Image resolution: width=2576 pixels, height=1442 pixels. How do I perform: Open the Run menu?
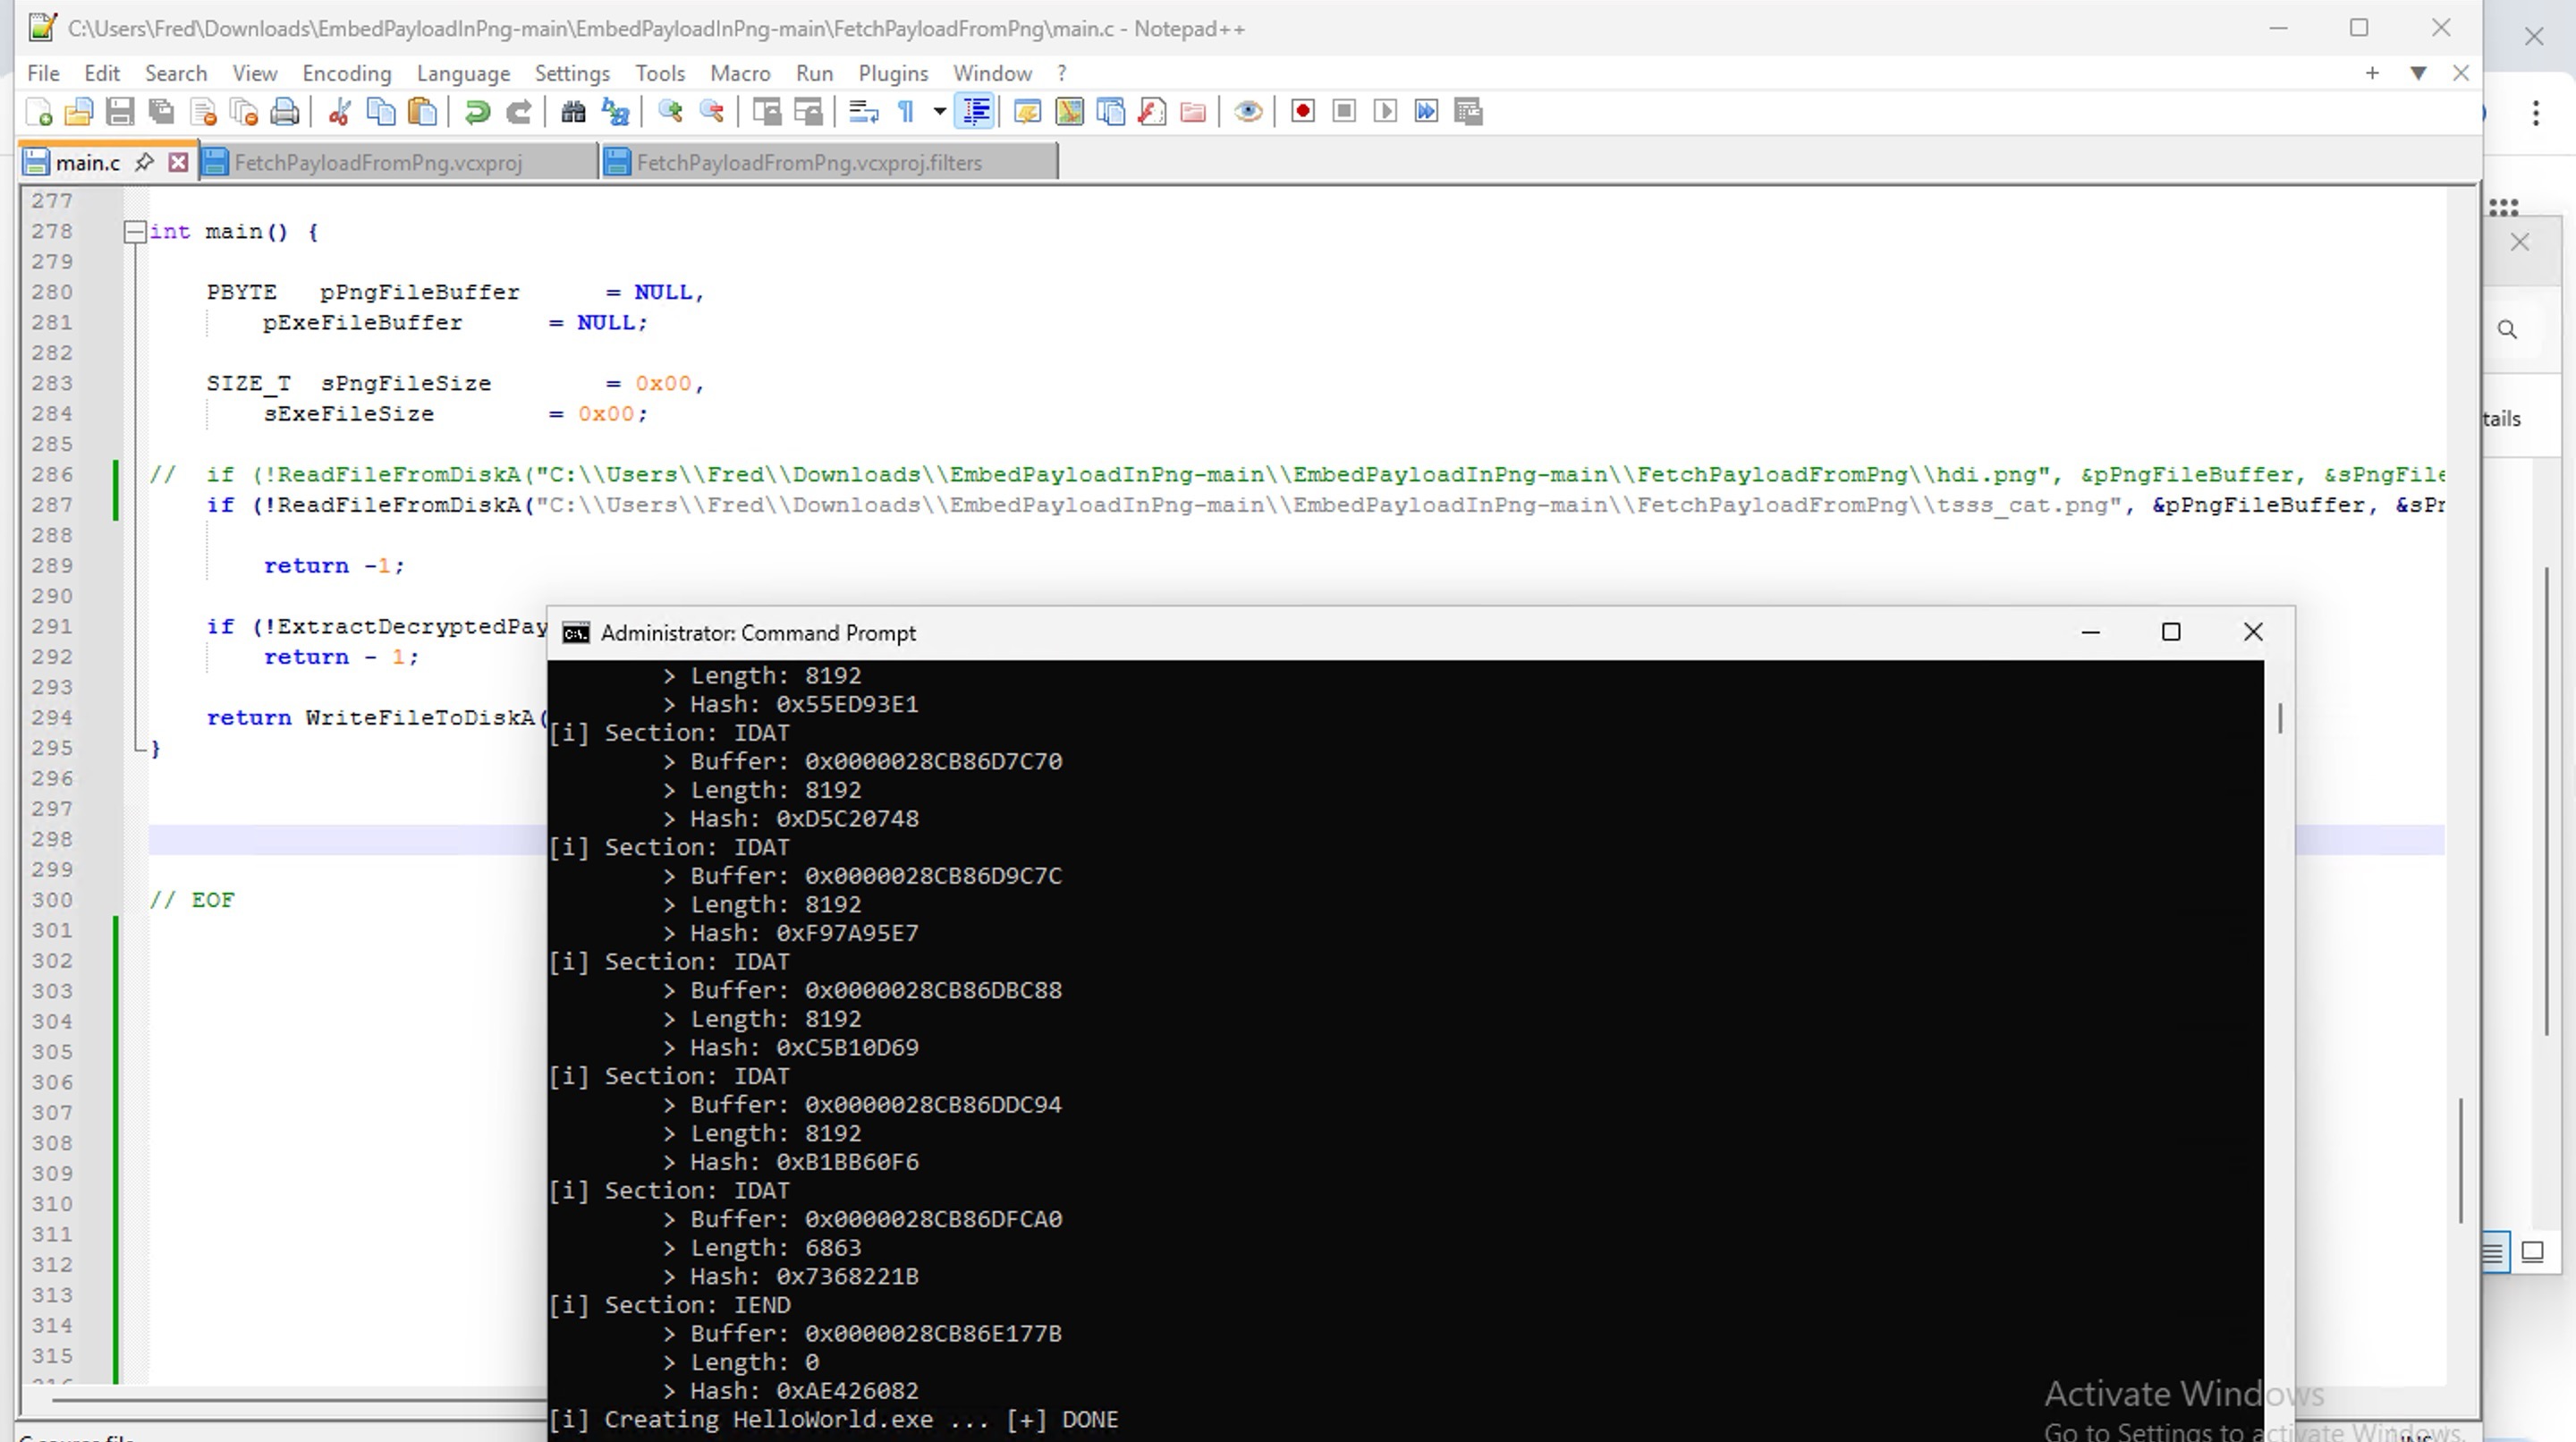pos(814,73)
